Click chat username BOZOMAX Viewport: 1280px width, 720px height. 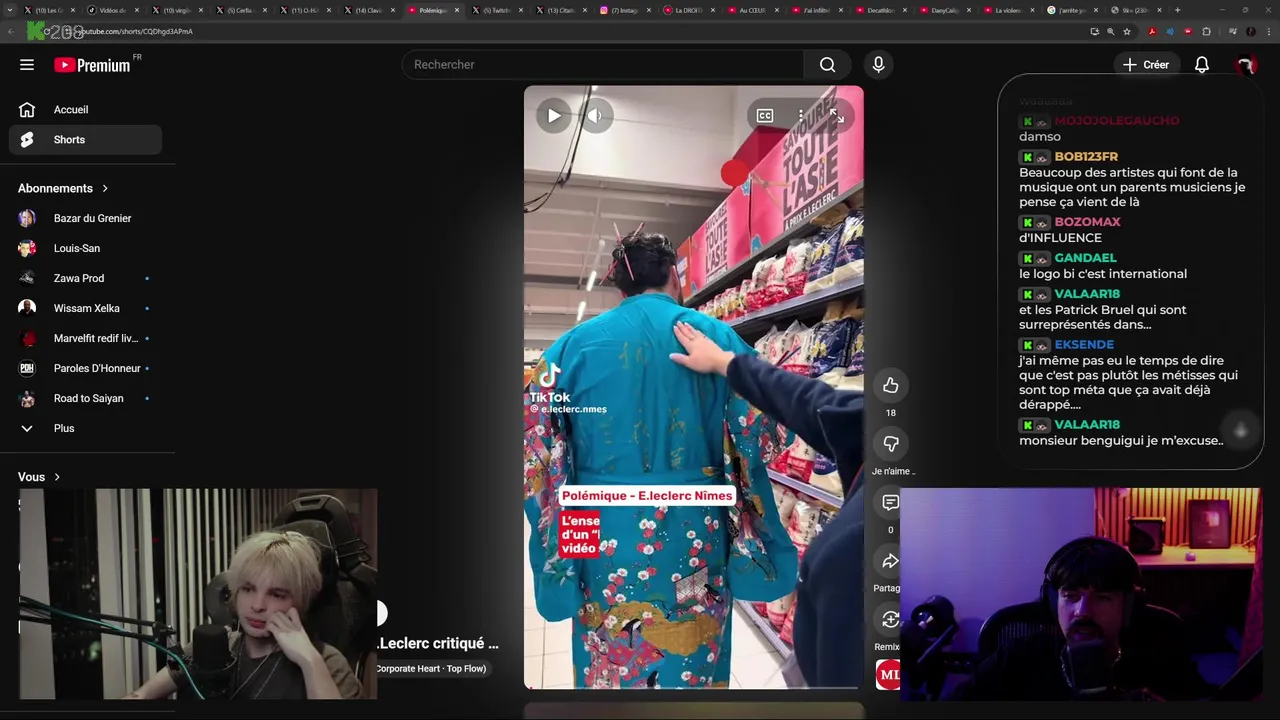point(1087,222)
